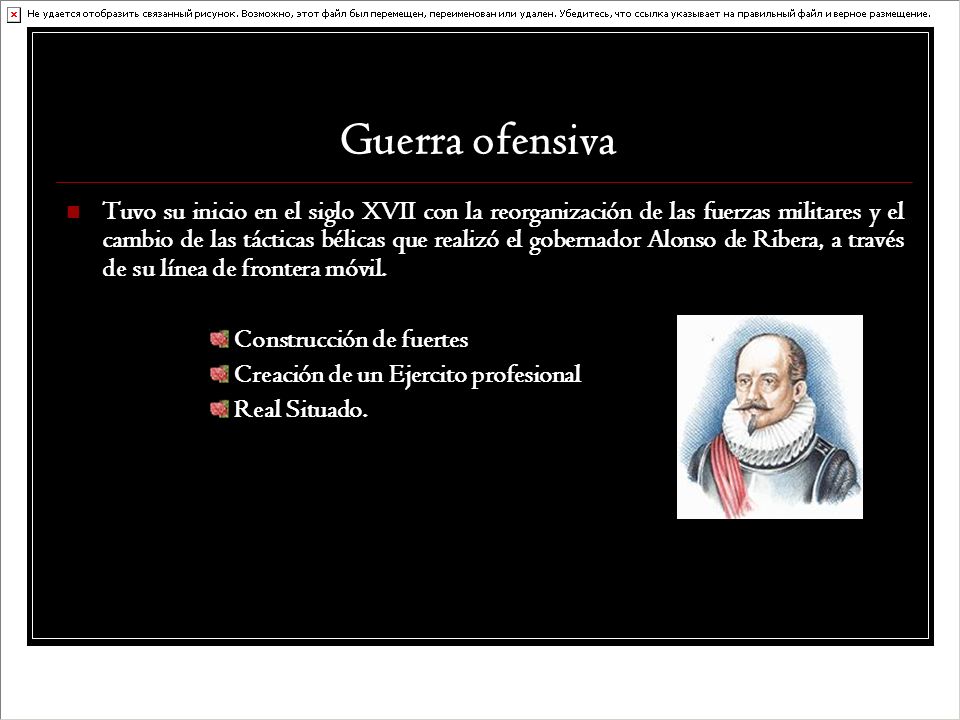This screenshot has height=720, width=960.
Task: Click the rose bullet icon beside 'Real Situado.'
Action: [219, 409]
